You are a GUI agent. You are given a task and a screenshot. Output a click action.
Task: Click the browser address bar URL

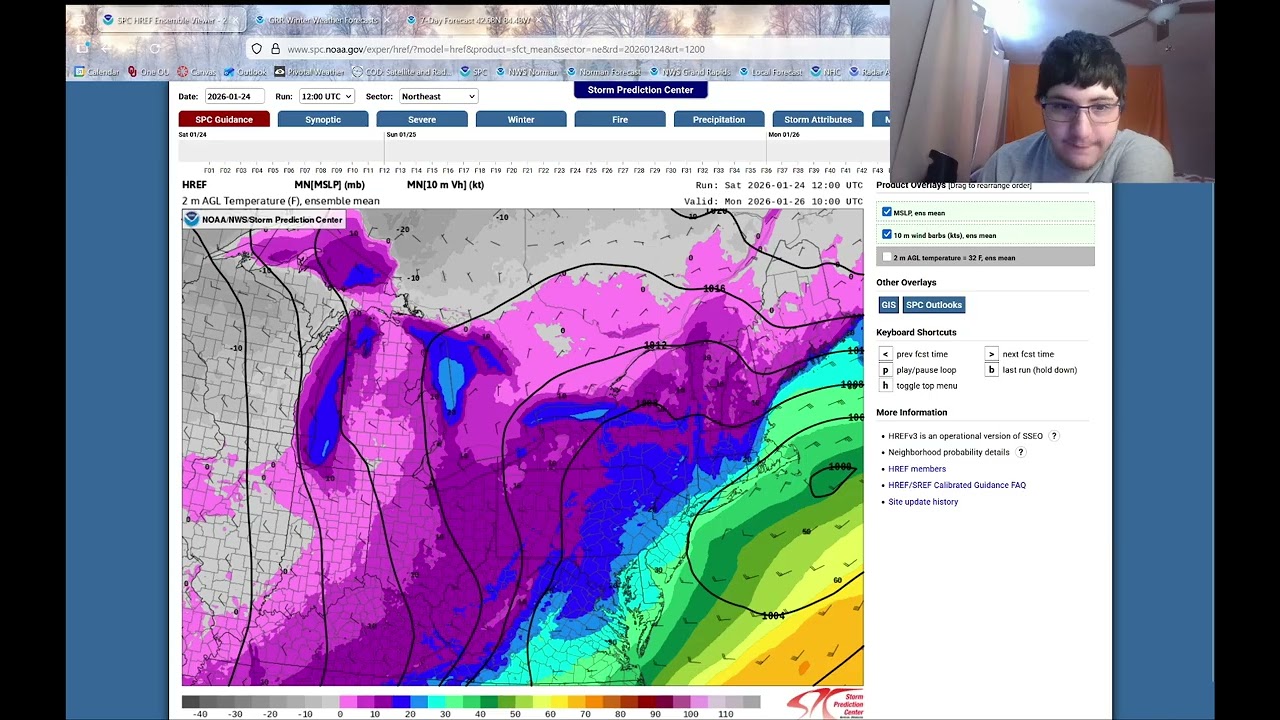pos(496,49)
